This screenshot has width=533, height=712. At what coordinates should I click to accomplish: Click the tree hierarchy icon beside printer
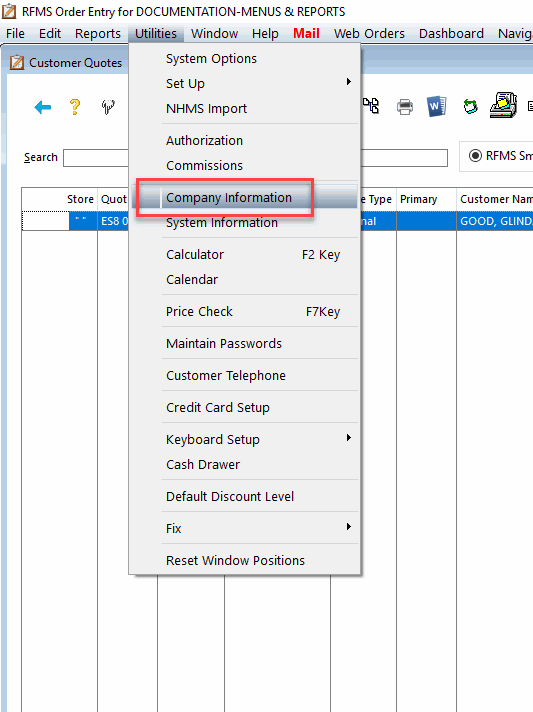point(371,106)
